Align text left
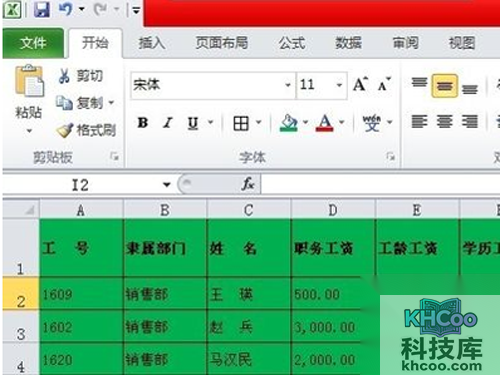 [x=419, y=121]
